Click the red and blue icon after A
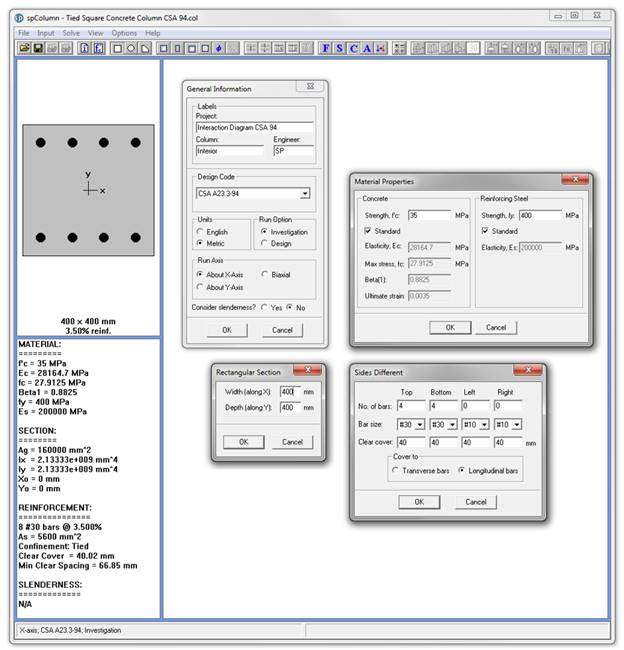The image size is (624, 650). (x=381, y=49)
